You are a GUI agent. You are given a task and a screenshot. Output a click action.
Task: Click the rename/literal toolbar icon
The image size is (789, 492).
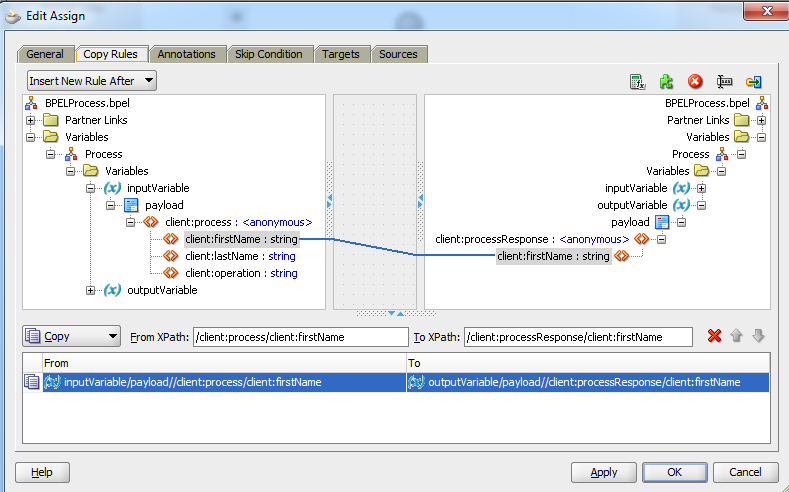tap(725, 81)
